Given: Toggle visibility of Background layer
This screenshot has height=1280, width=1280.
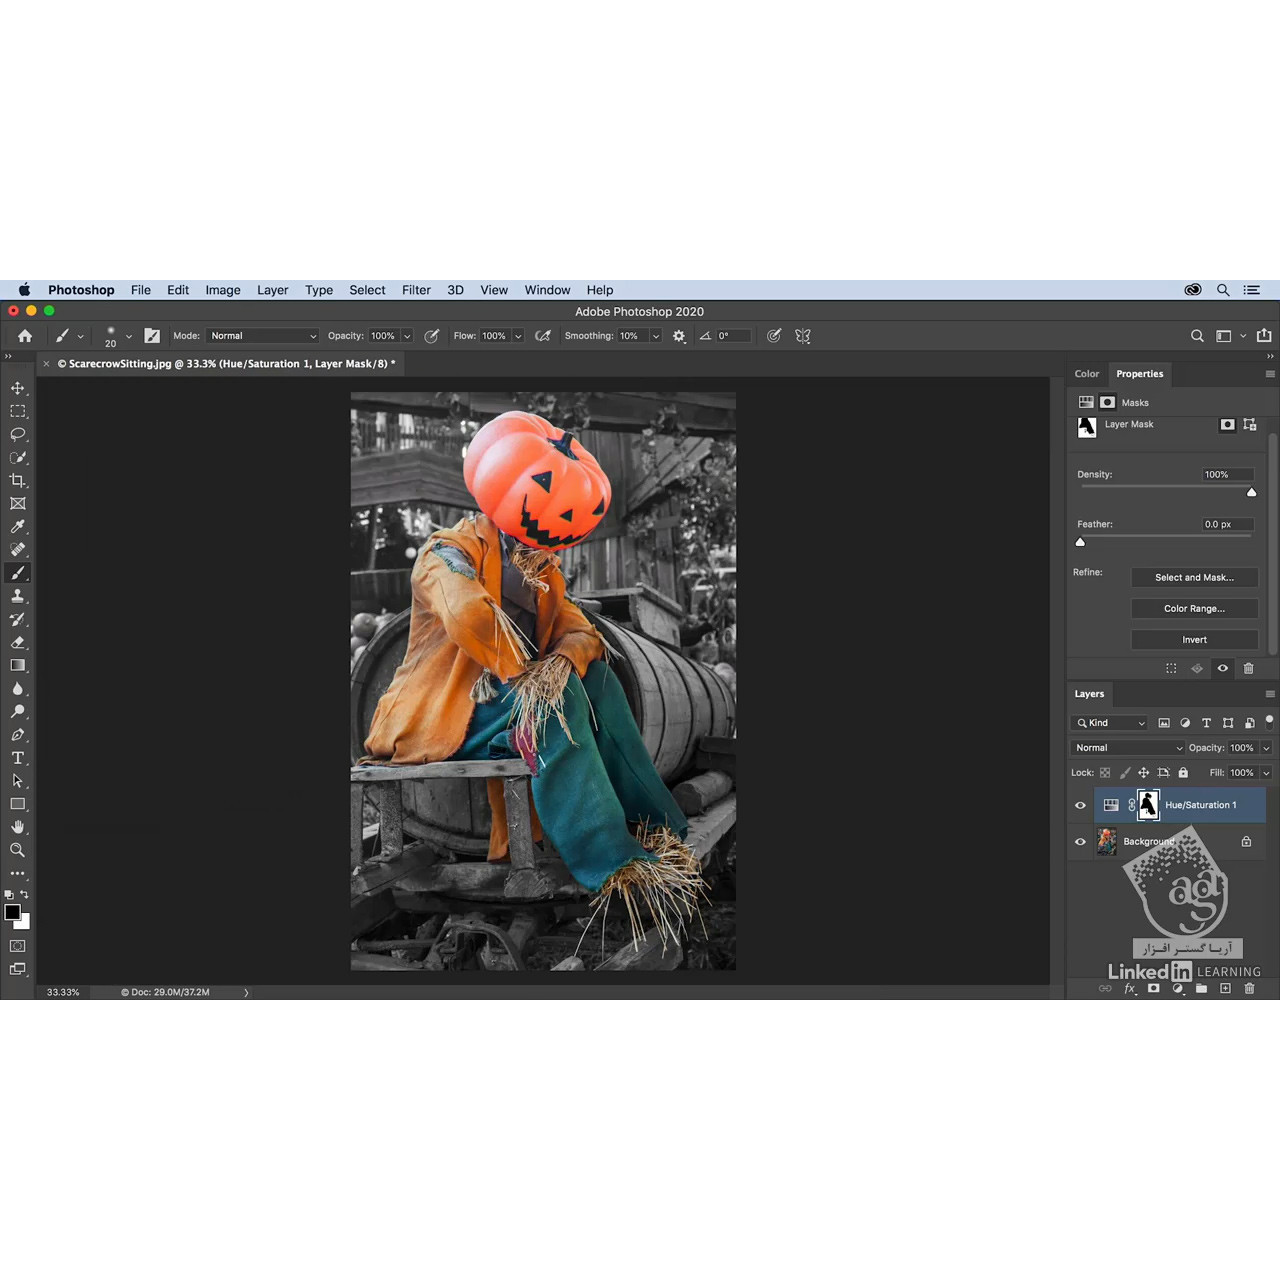Looking at the screenshot, I should click(1080, 842).
